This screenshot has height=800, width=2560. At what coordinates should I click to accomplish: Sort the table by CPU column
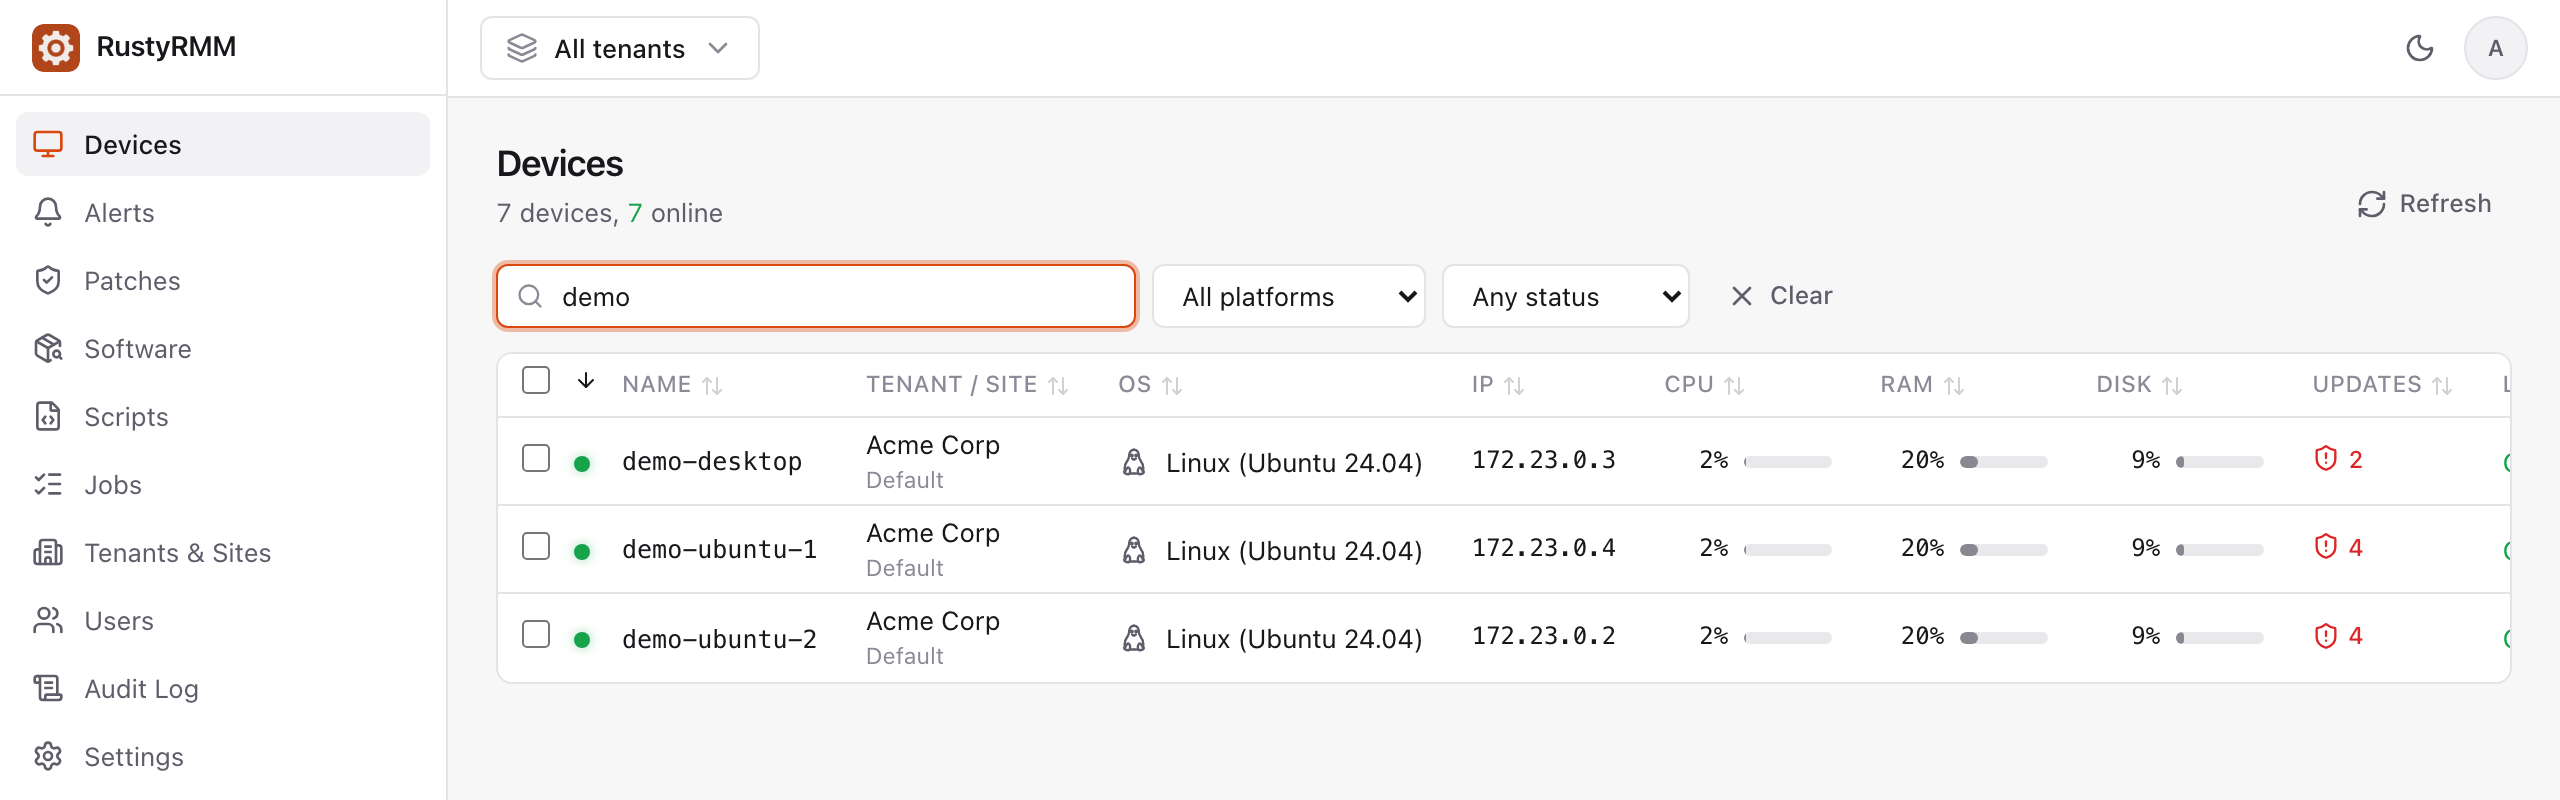1704,385
